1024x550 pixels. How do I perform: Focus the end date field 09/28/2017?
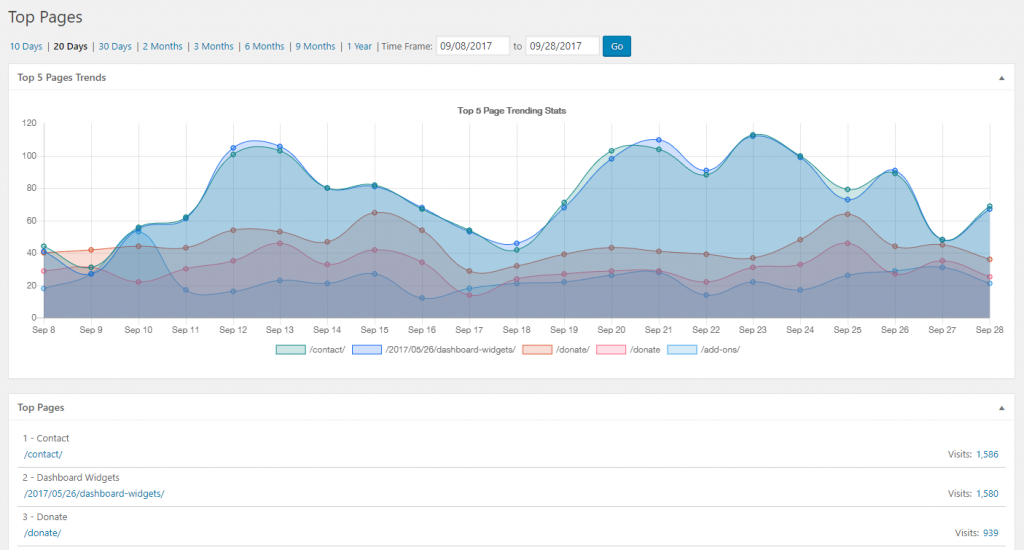coord(562,46)
